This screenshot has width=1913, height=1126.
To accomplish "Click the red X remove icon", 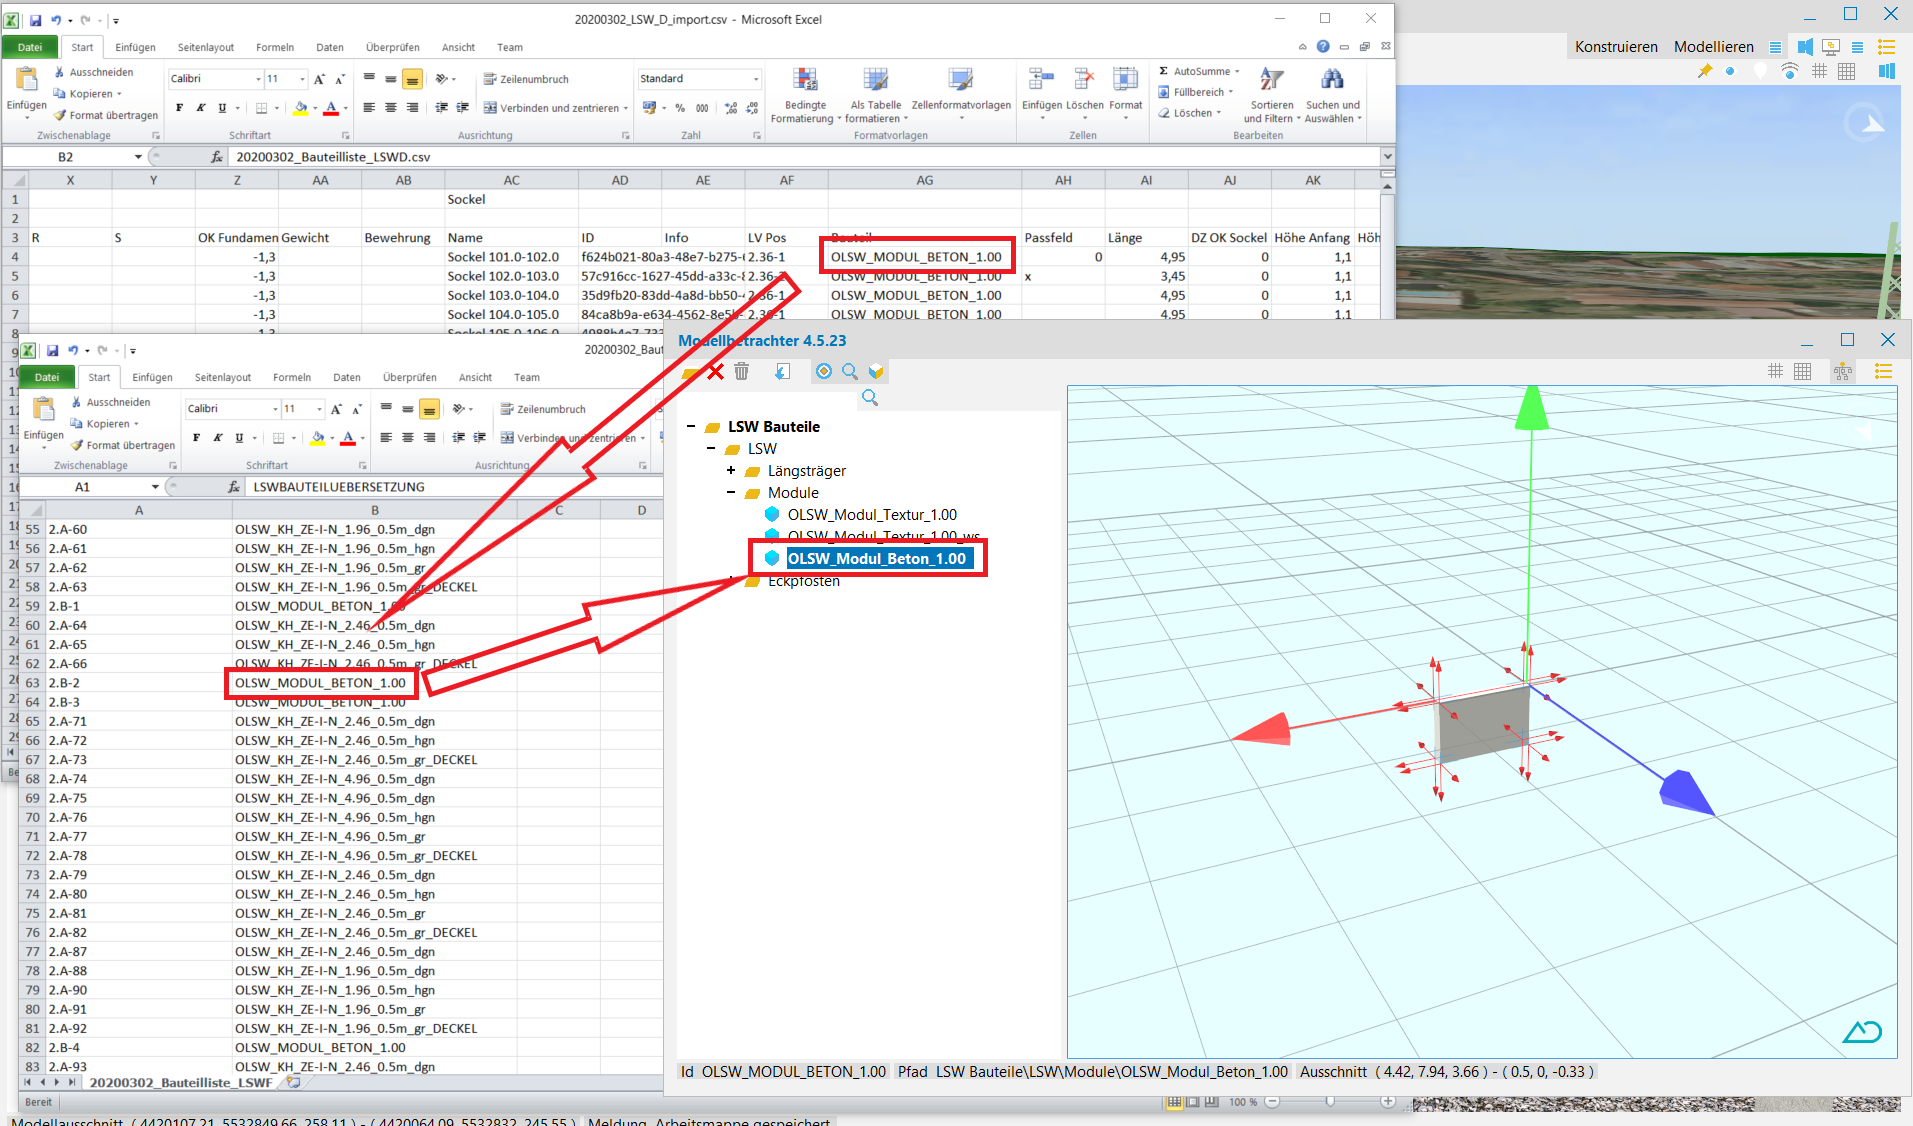I will click(x=716, y=372).
